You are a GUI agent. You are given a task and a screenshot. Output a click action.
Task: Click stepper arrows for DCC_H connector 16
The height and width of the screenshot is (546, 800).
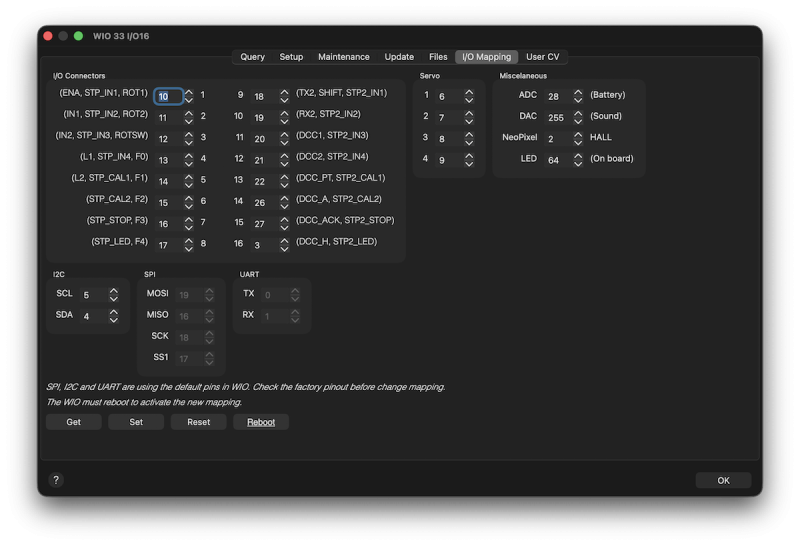click(x=285, y=244)
